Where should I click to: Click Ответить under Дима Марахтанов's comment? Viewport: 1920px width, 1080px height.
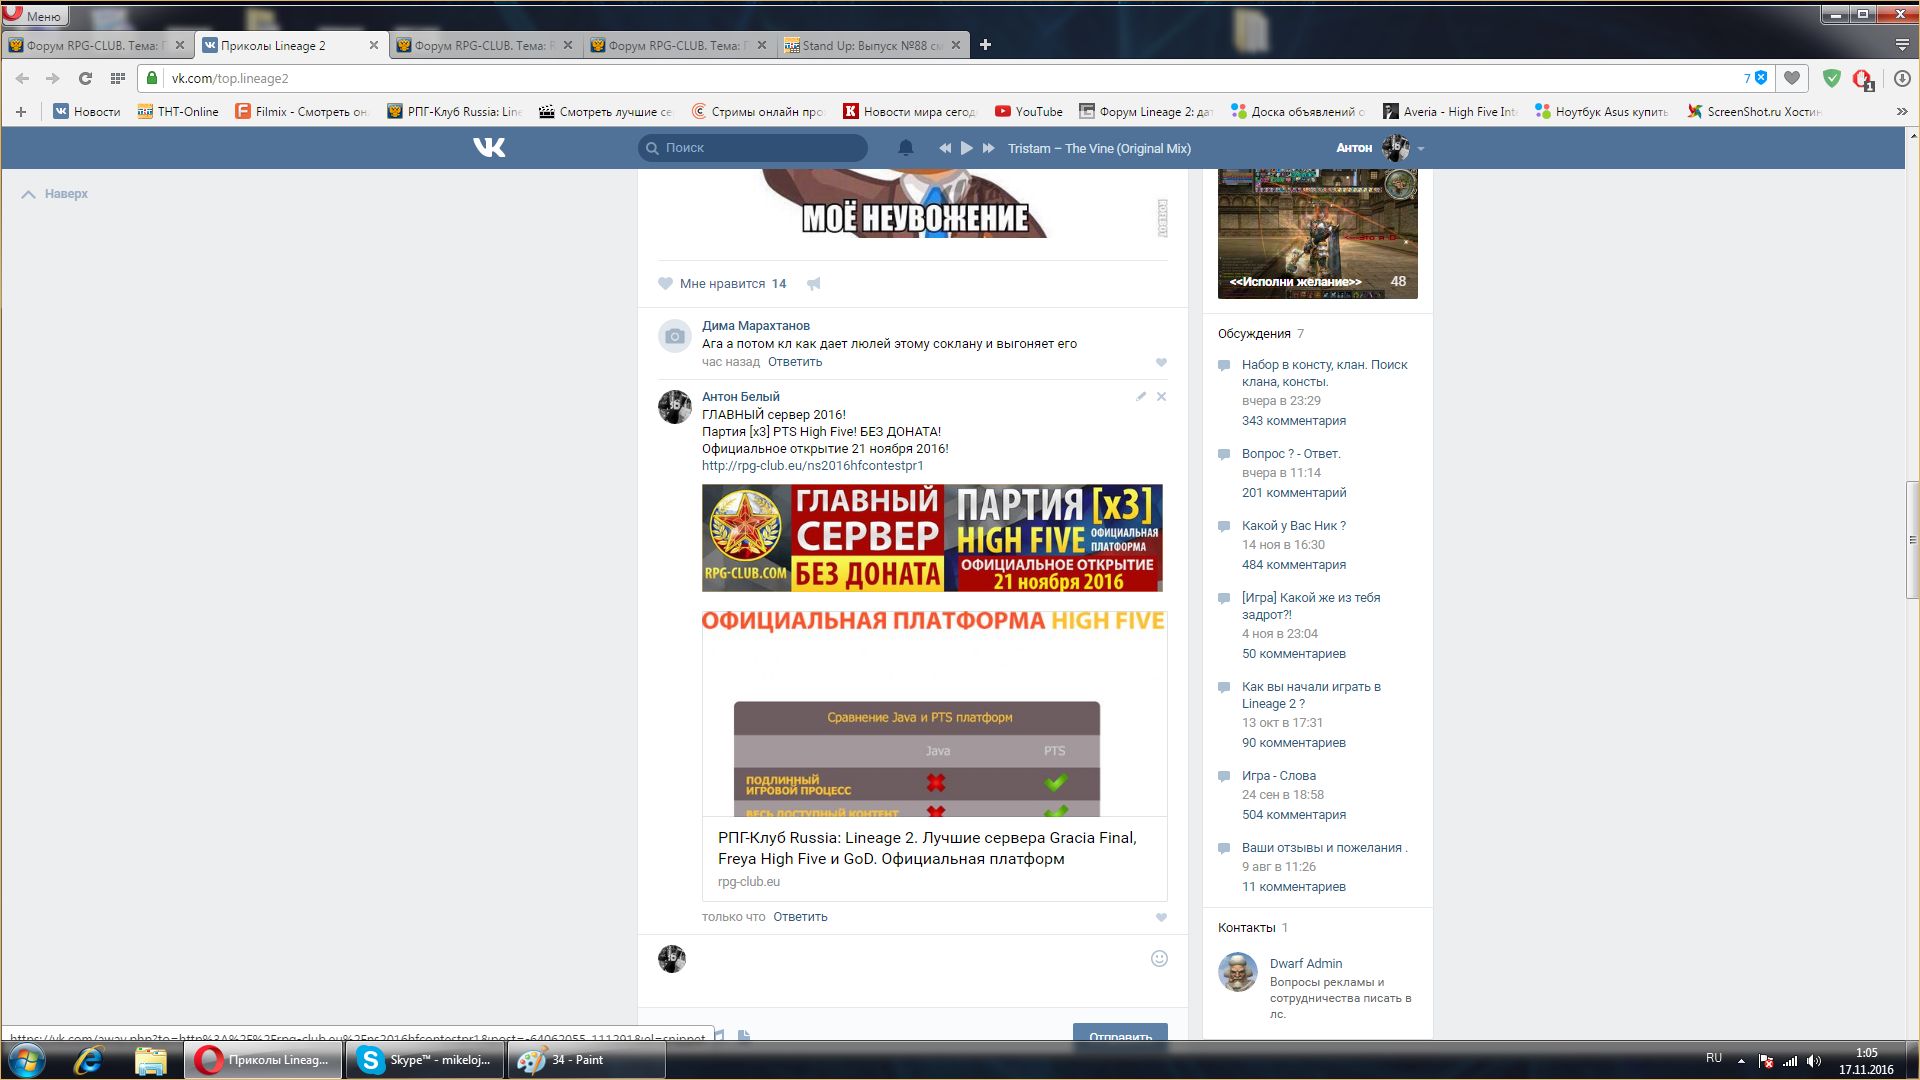click(x=794, y=362)
